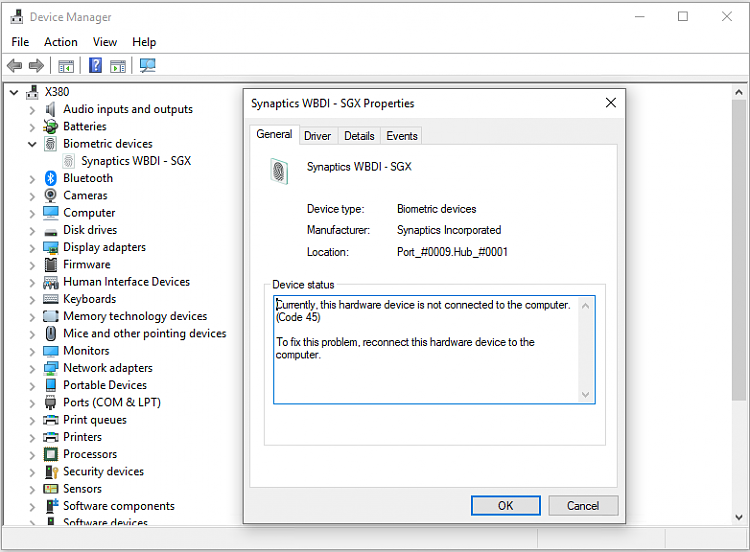Click device status scroll down arrow
This screenshot has height=552, width=750.
[x=585, y=395]
